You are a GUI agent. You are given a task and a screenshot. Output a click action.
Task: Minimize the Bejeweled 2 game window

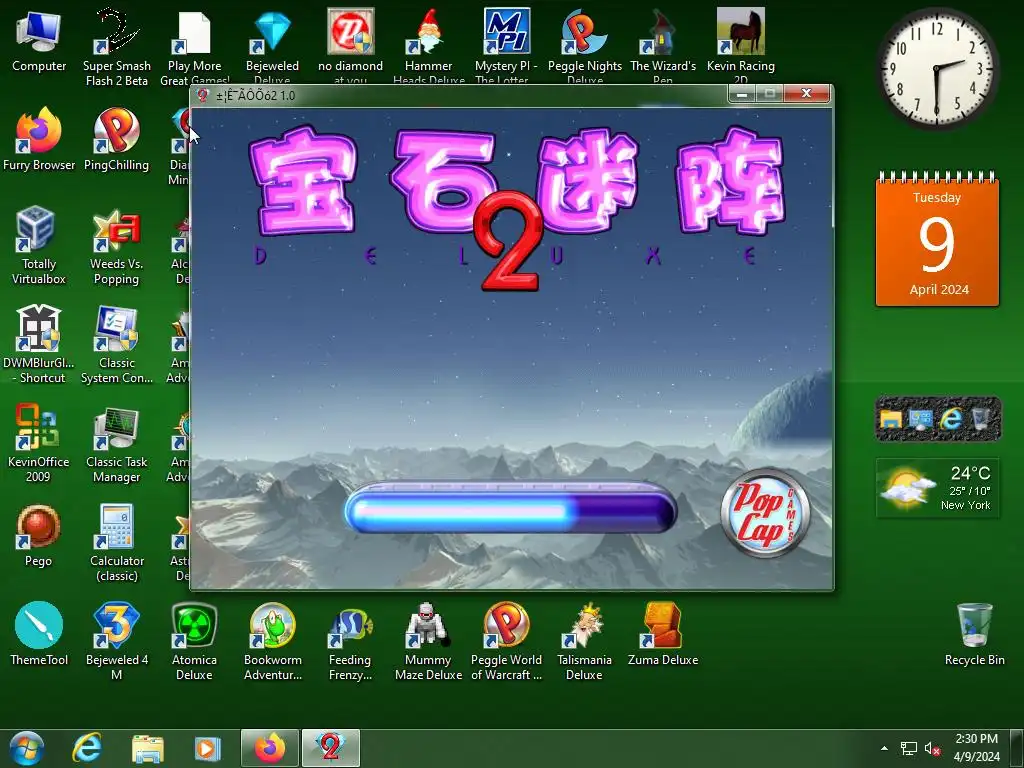click(x=741, y=94)
